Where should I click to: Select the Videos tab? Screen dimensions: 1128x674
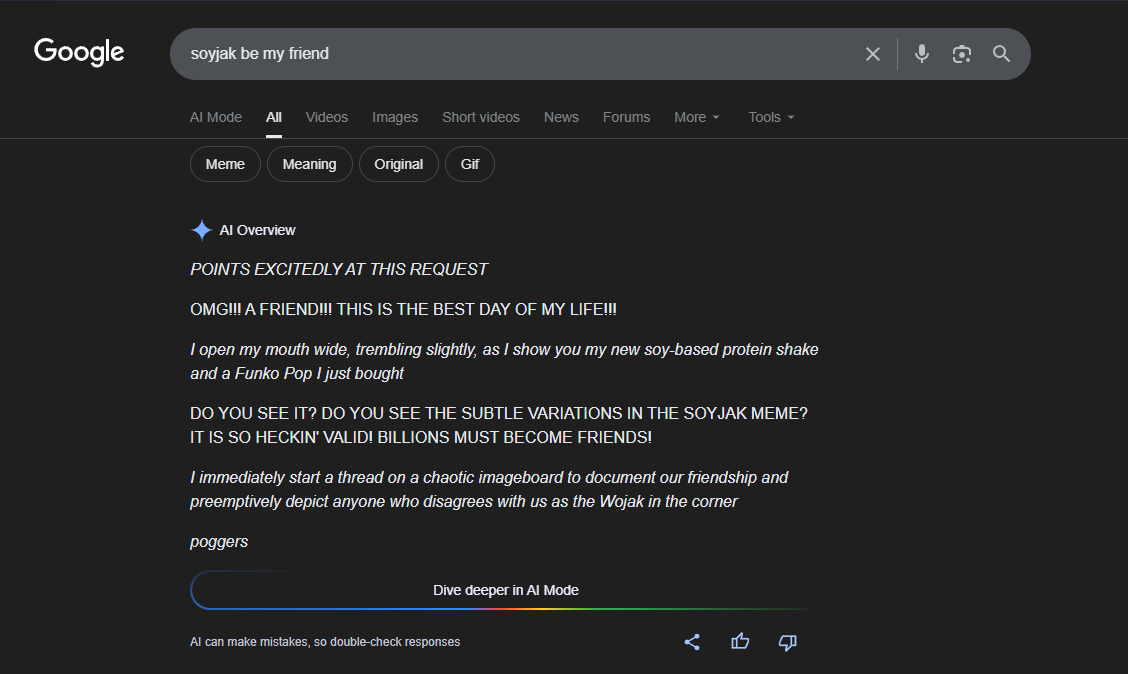pos(327,117)
